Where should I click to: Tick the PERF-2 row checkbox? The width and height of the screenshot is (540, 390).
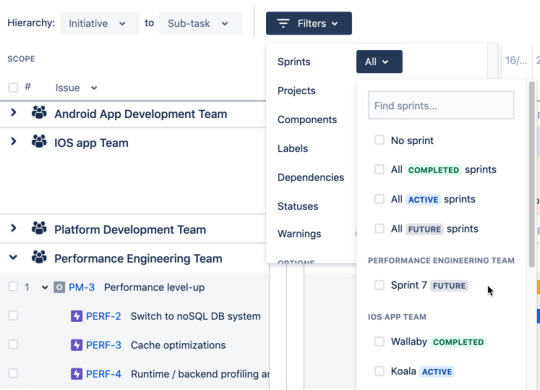click(13, 316)
